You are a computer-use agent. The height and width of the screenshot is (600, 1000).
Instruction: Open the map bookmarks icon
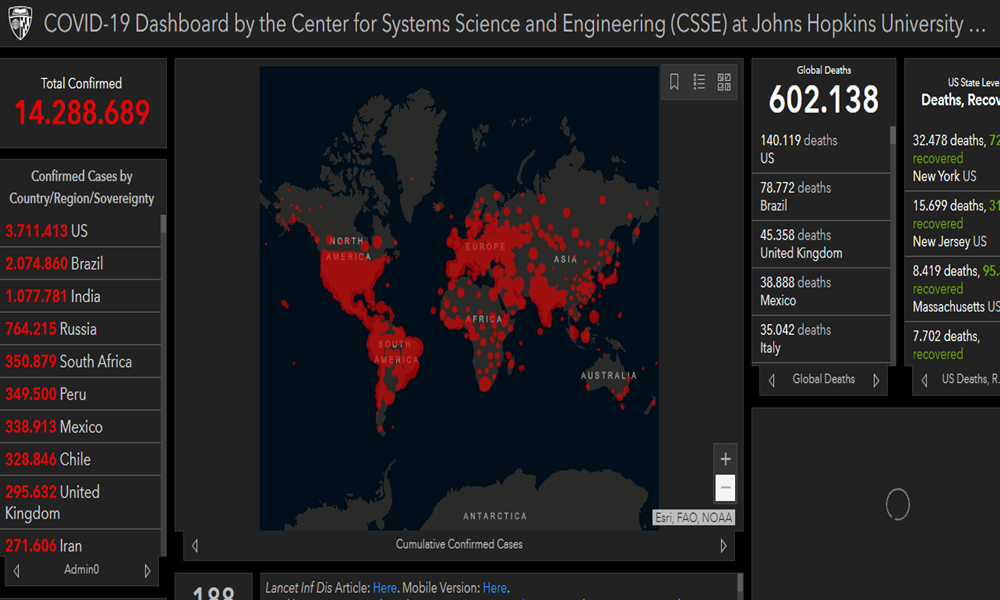point(674,82)
